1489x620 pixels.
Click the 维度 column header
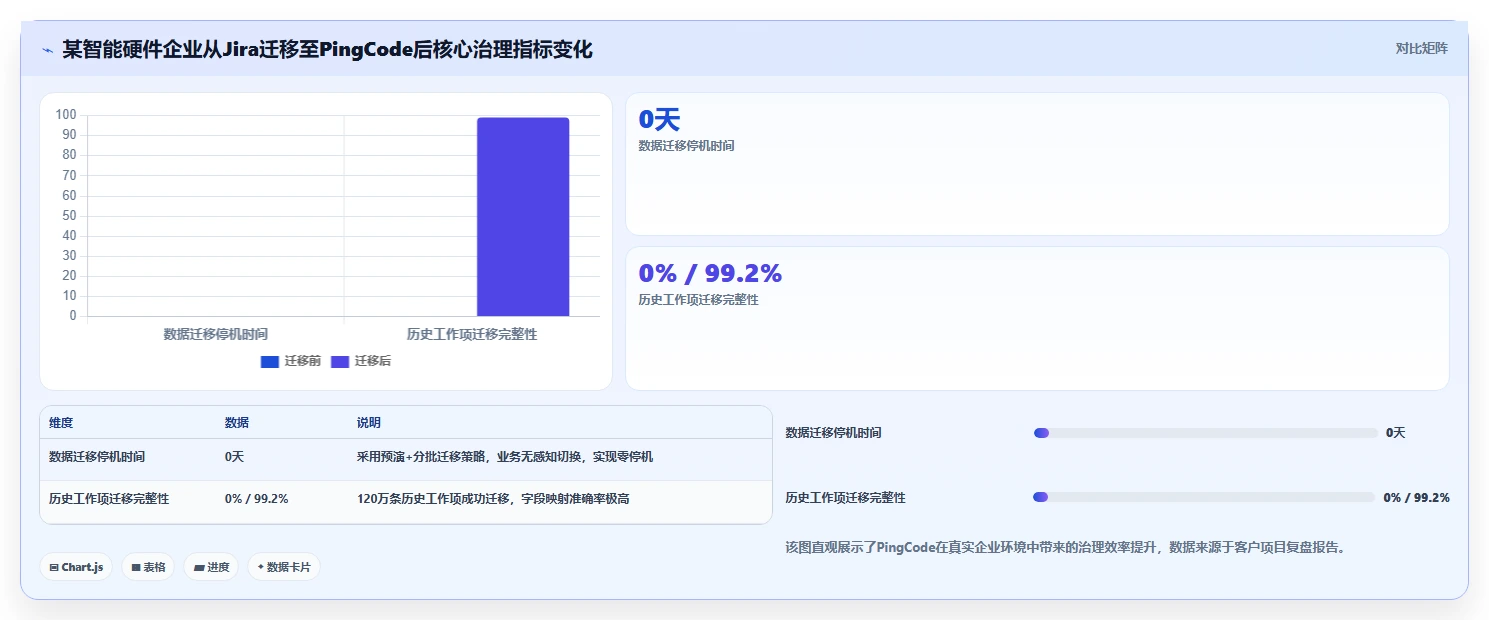(61, 423)
